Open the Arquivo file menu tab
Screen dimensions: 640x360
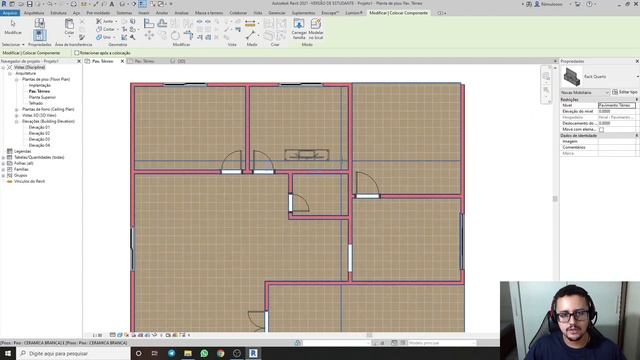[10, 13]
